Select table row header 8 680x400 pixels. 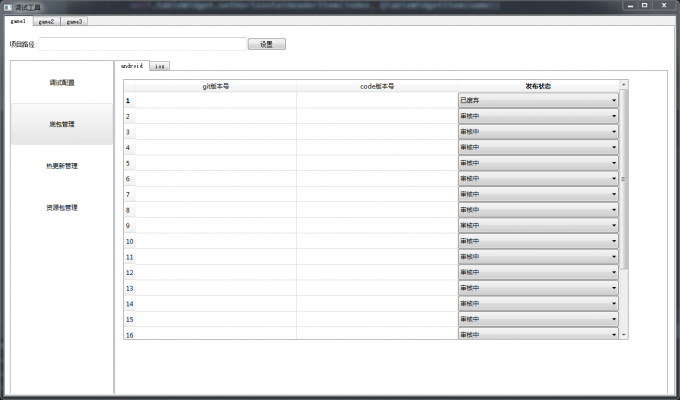click(130, 210)
